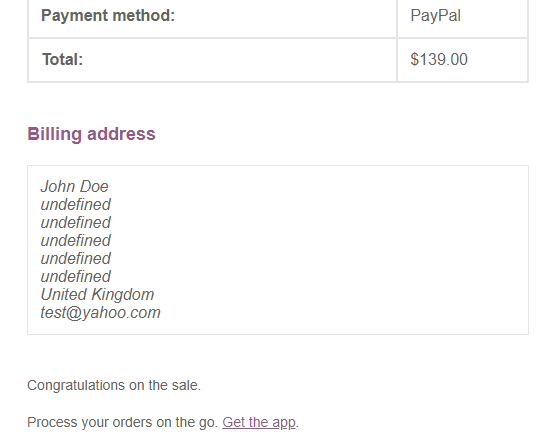
Task: Click the PayPal payment method value
Action: [435, 16]
